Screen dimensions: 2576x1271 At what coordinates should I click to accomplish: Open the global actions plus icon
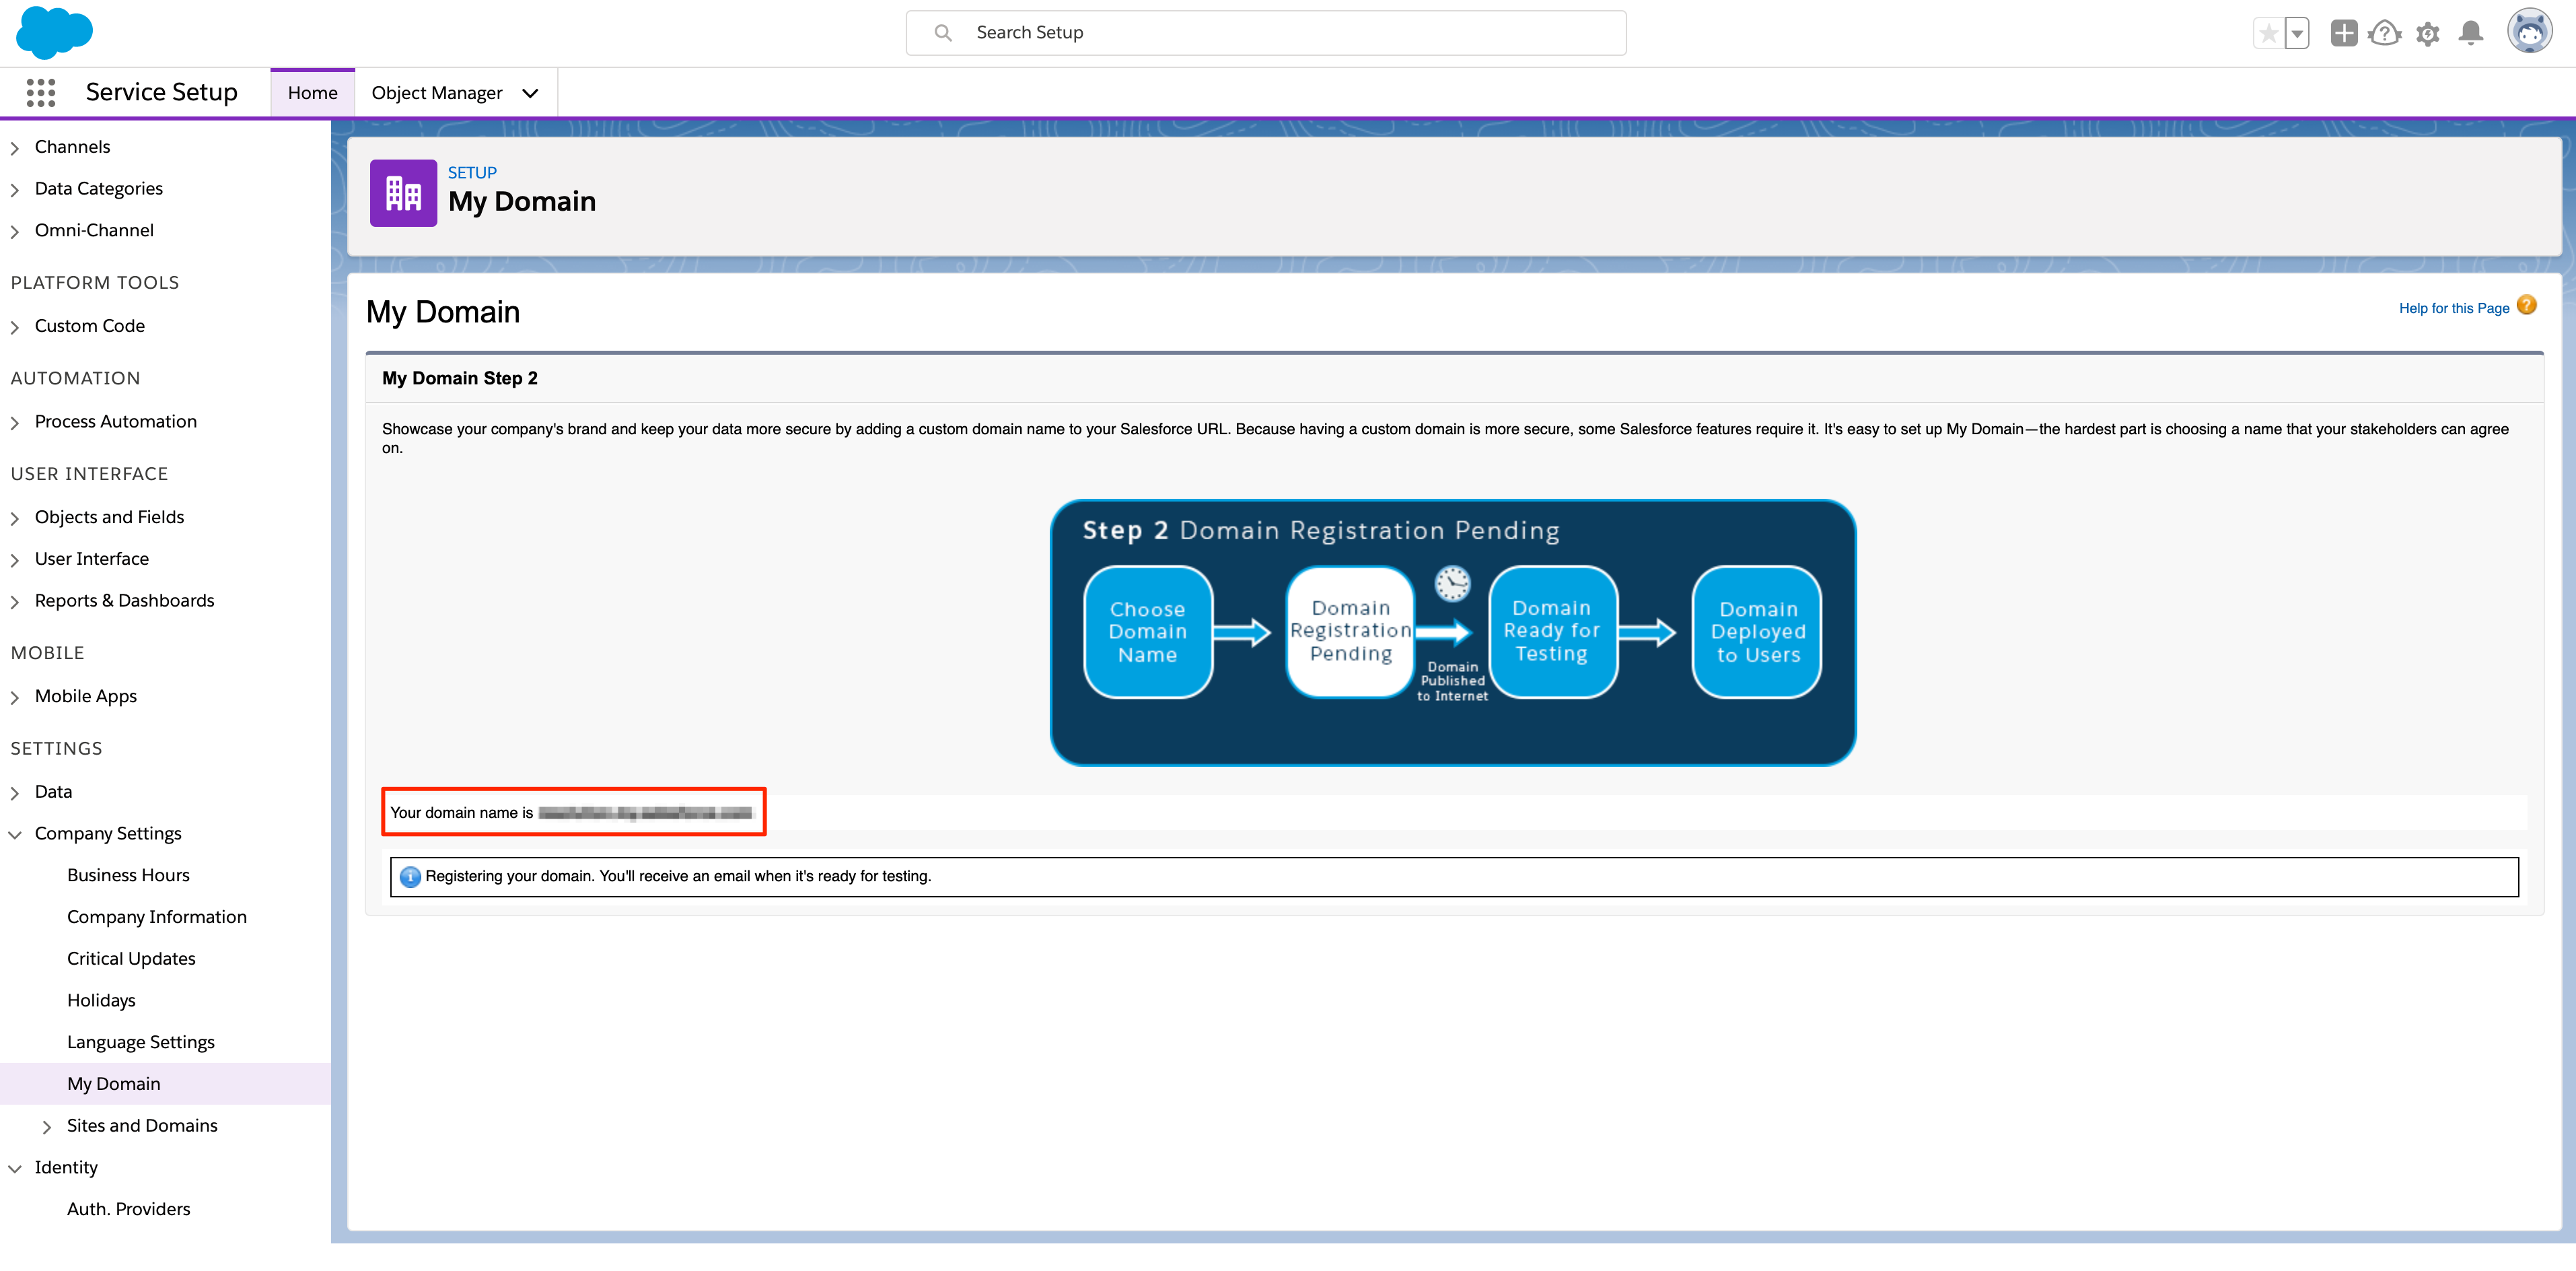[x=2343, y=33]
